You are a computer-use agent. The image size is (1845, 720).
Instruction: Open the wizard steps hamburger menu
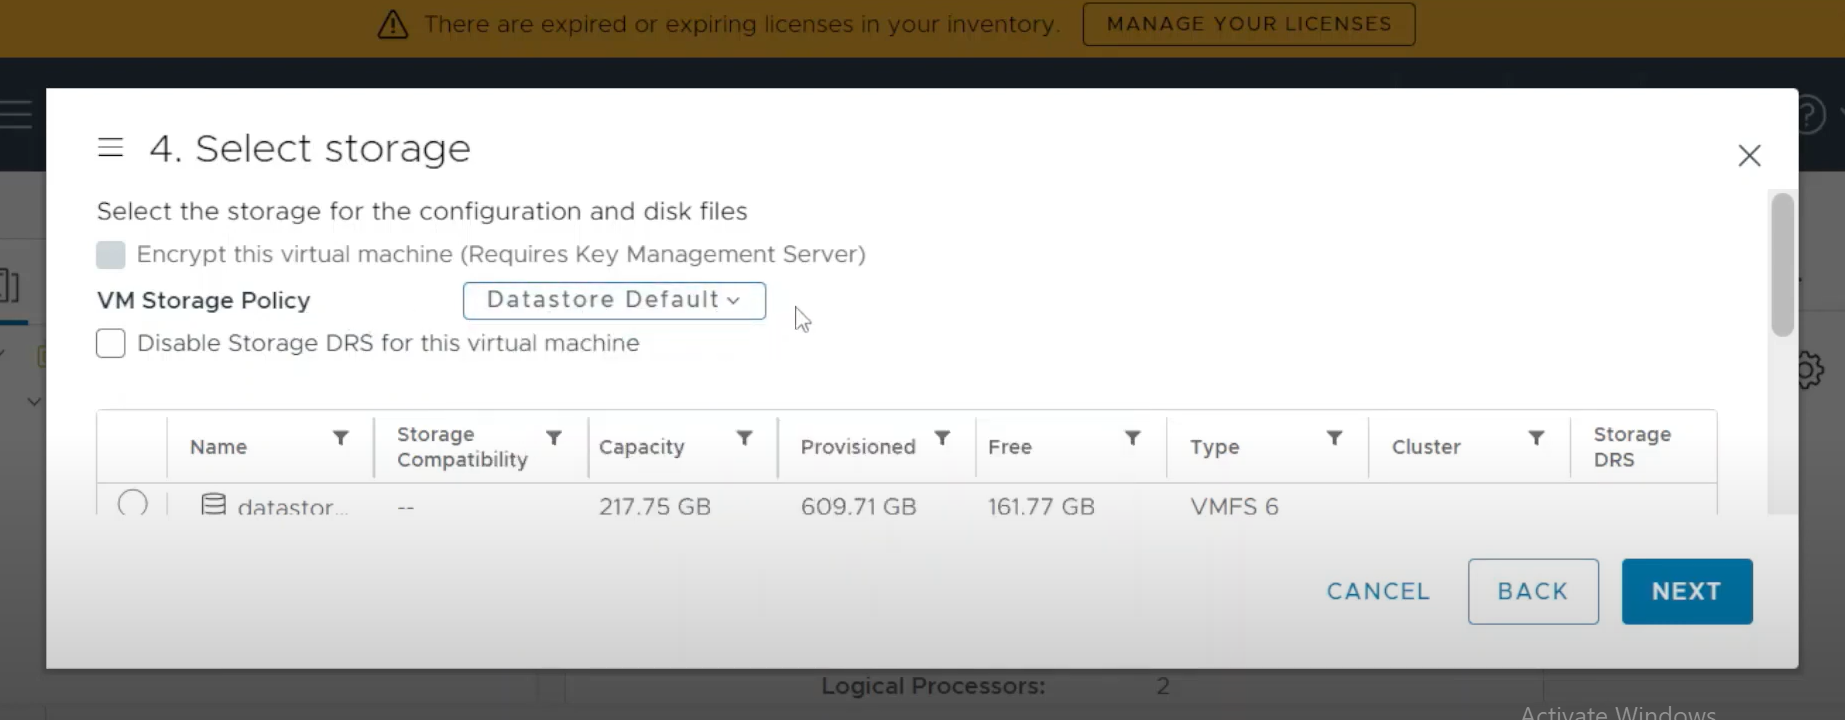click(110, 148)
